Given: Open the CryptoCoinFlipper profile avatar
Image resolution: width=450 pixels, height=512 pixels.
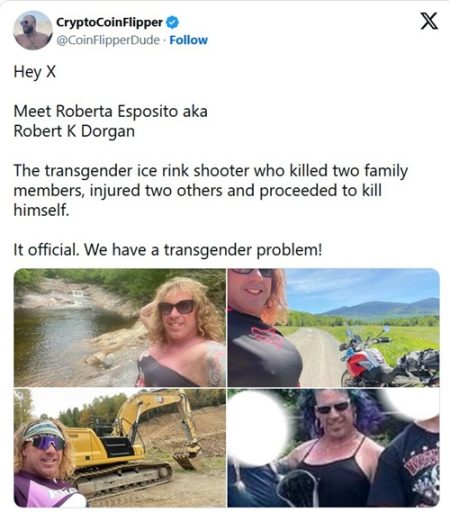Looking at the screenshot, I should (x=33, y=30).
